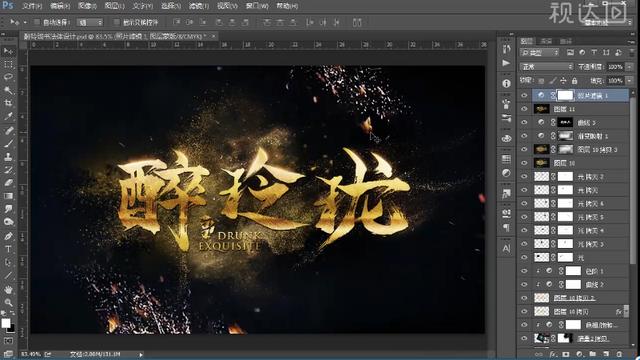Switch to the 路径 panel tab
The width and height of the screenshot is (640, 360).
tap(565, 41)
